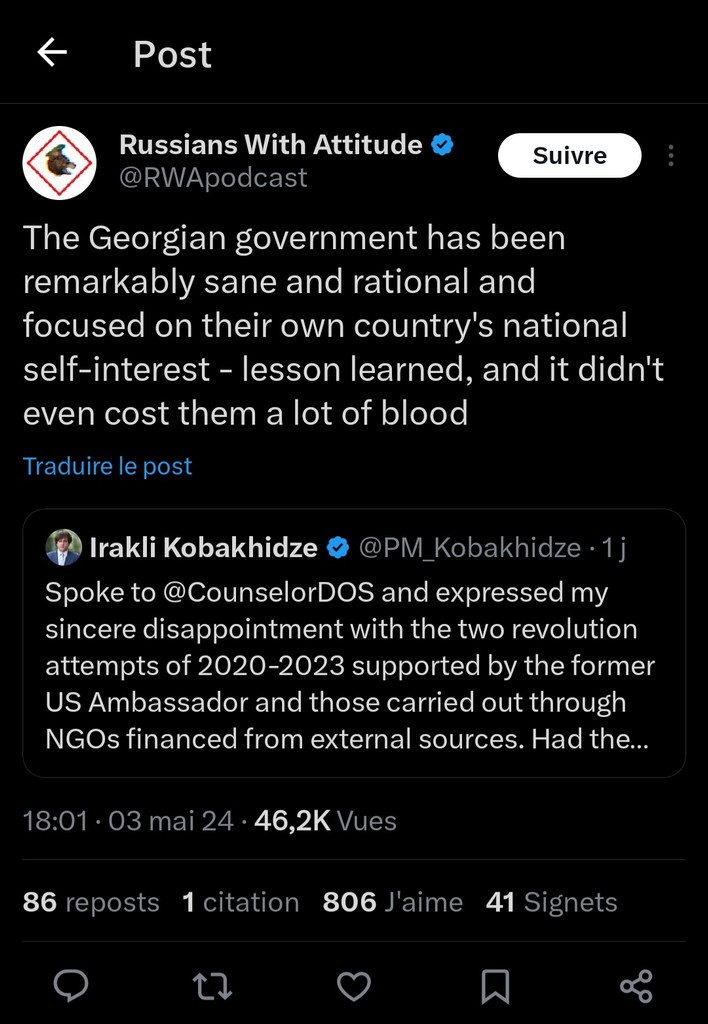This screenshot has width=708, height=1024.
Task: Open the @RWApodcast handle
Action: click(213, 178)
